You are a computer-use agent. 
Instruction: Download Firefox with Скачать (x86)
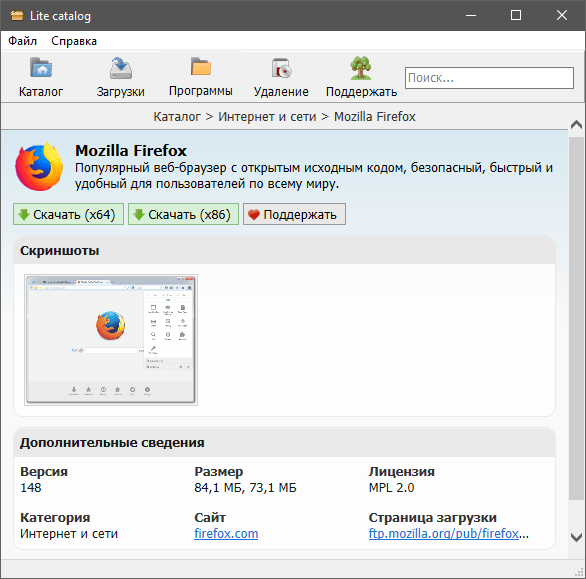[183, 214]
